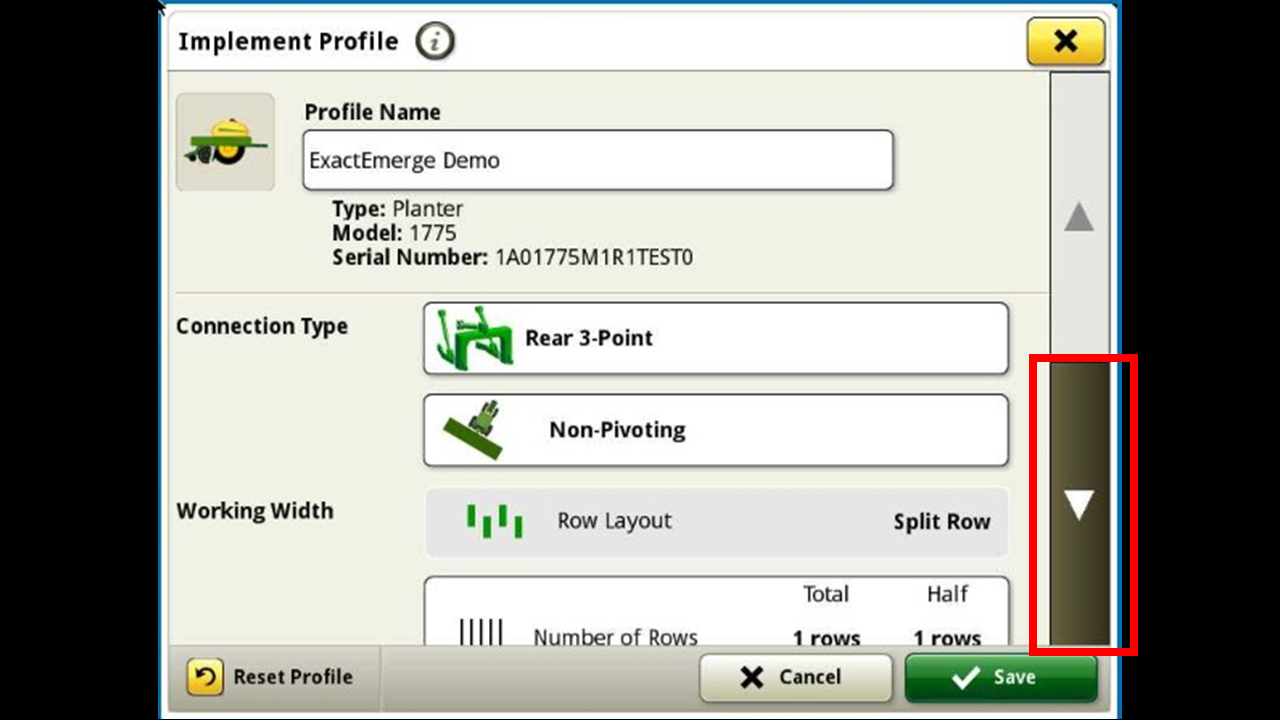
Task: Open the Number of Rows setting
Action: (x=716, y=611)
